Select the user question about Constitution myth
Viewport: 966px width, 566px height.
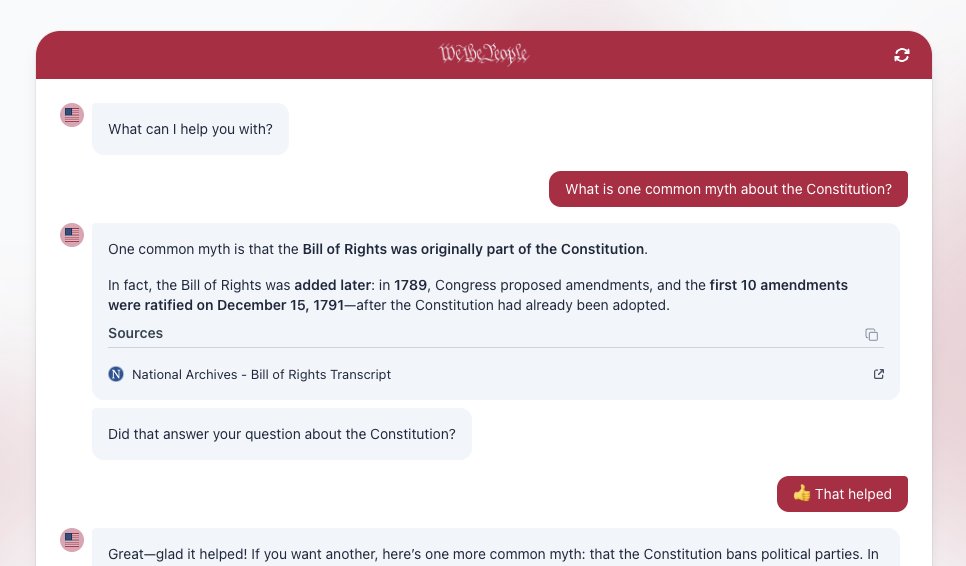(x=728, y=189)
